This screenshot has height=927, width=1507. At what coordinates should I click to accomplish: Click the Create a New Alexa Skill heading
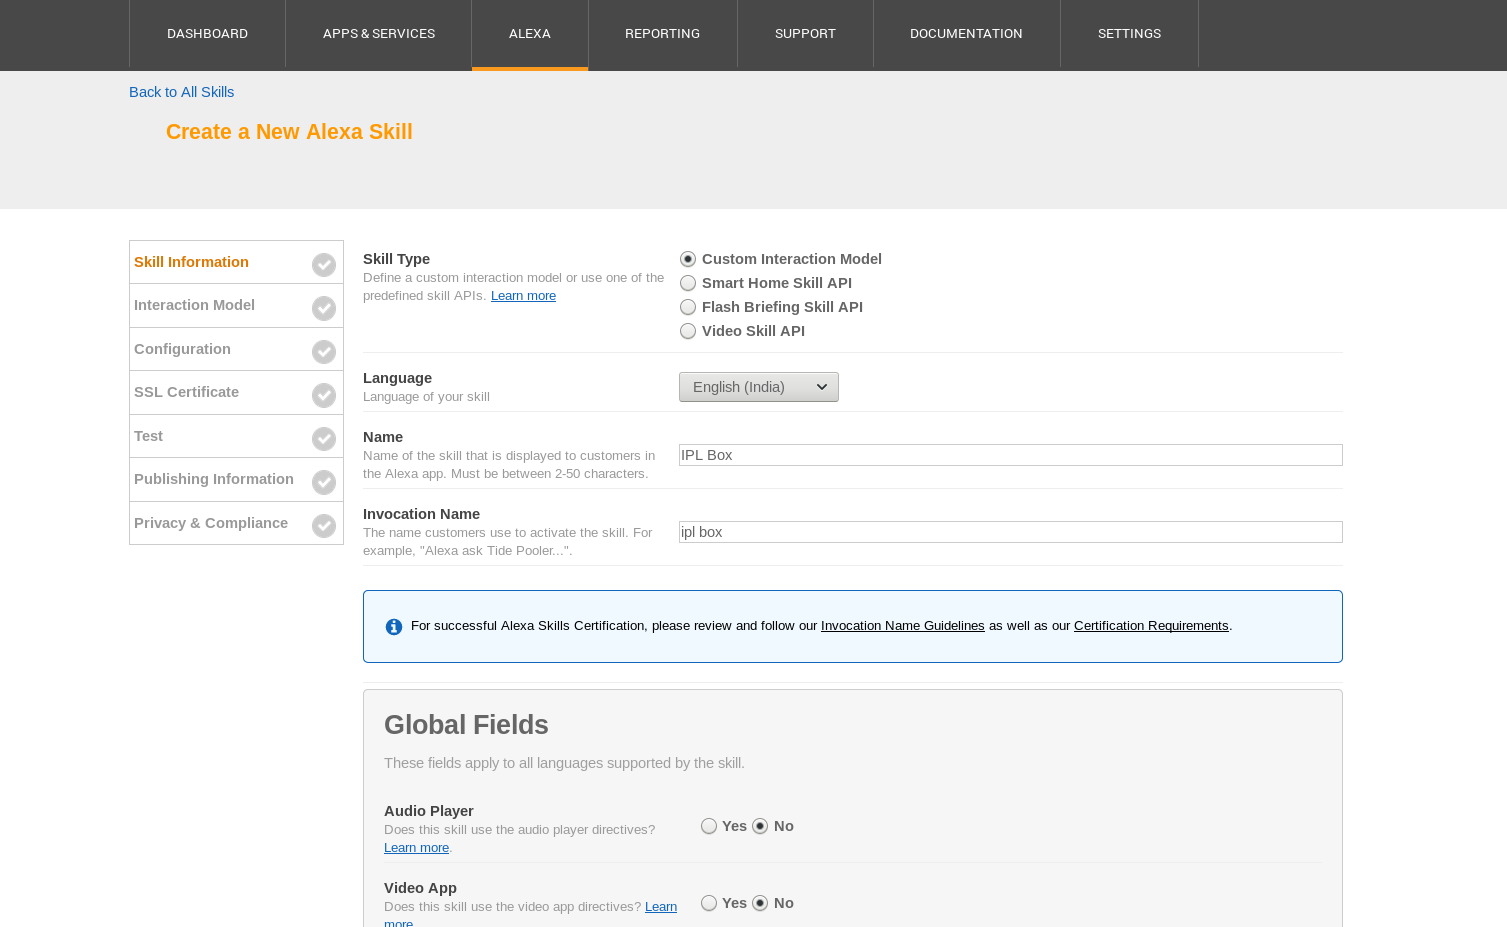point(289,132)
